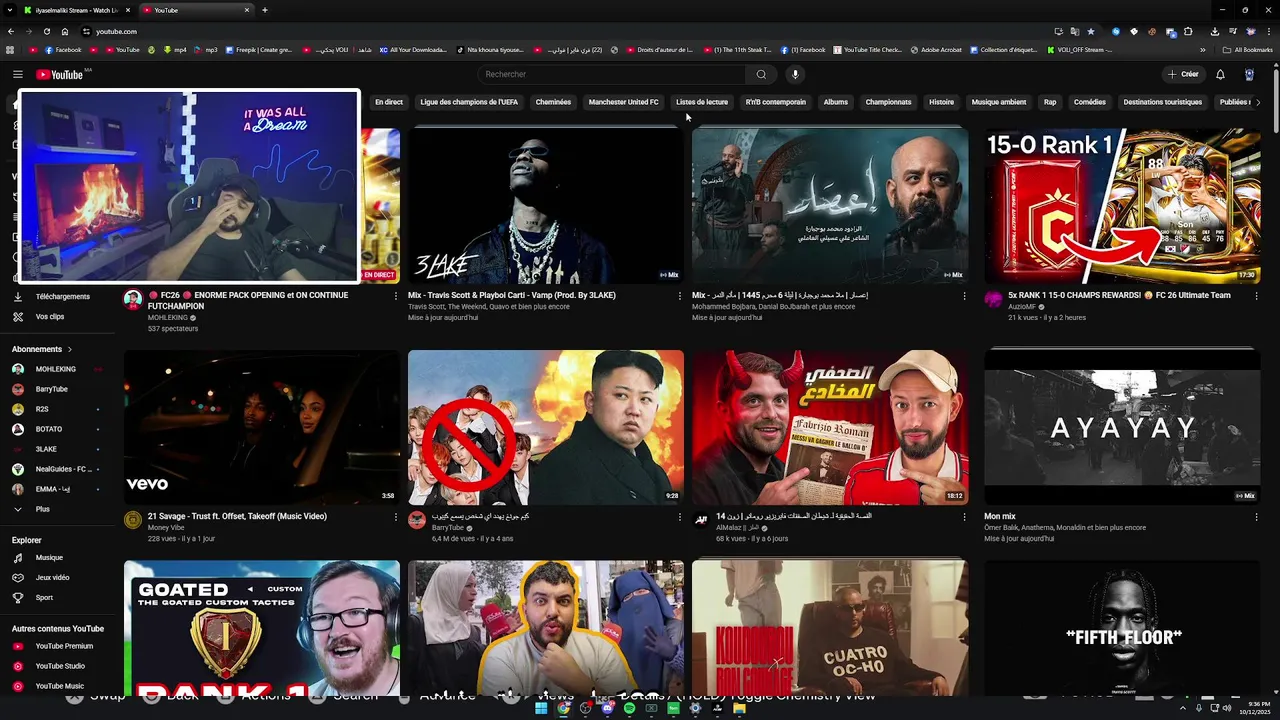Click the Money Vibe channel avatar

pyautogui.click(x=133, y=519)
